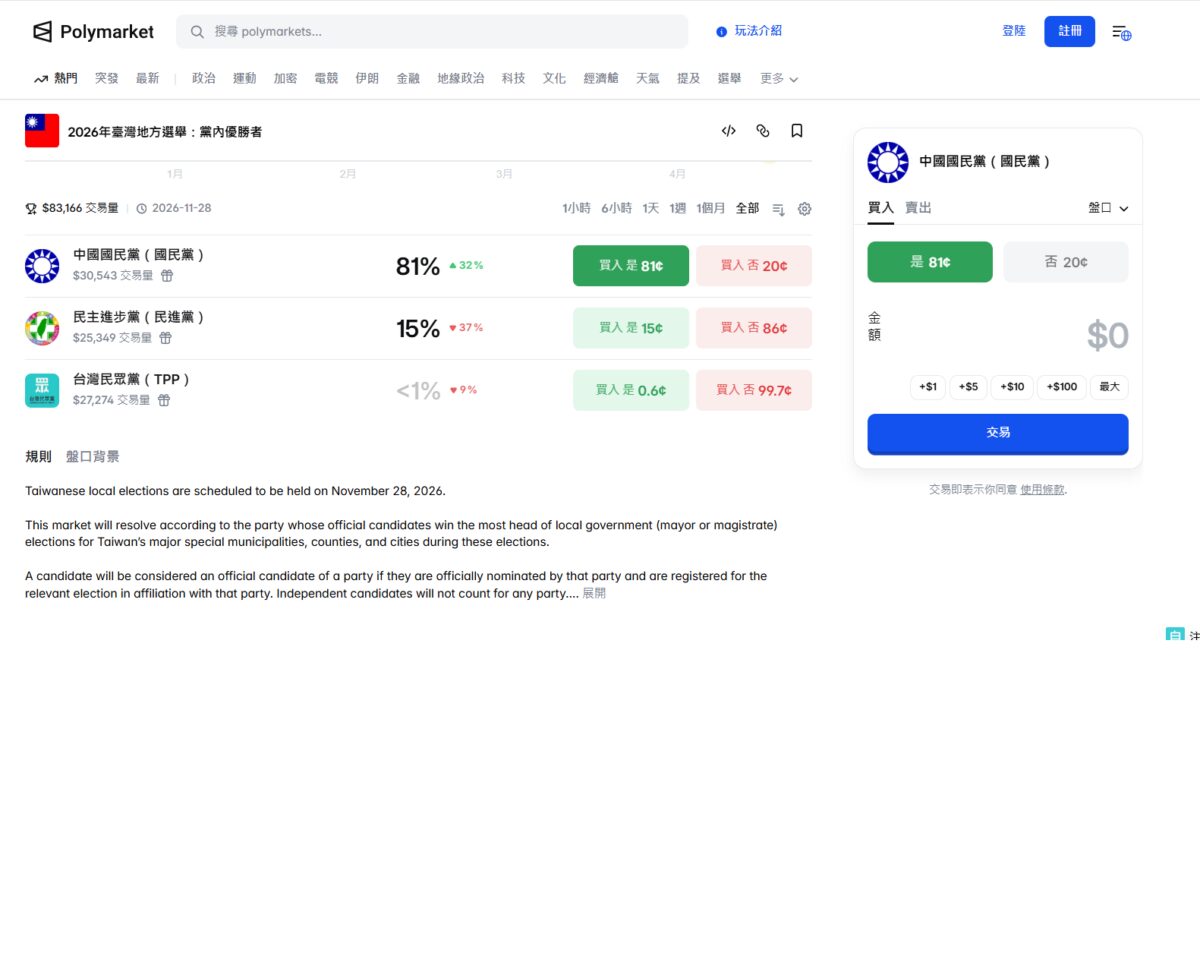
Task: Open 玩法介紹 how-it-works link
Action: pyautogui.click(x=758, y=31)
